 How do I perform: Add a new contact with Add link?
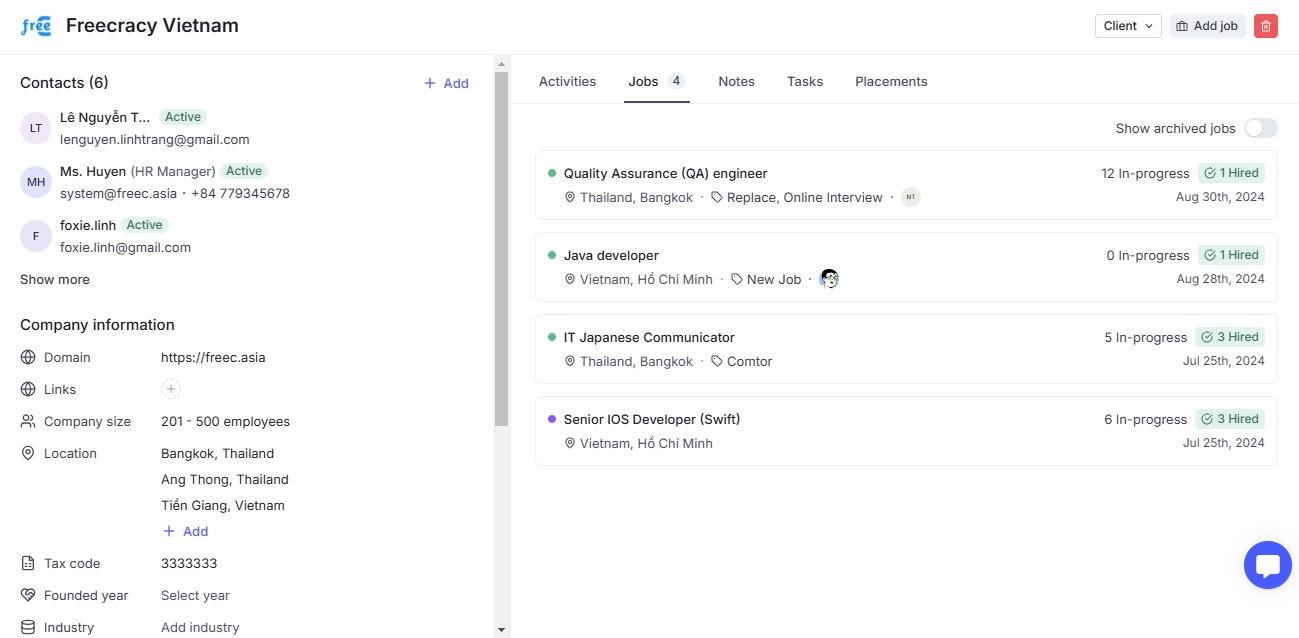[x=446, y=83]
